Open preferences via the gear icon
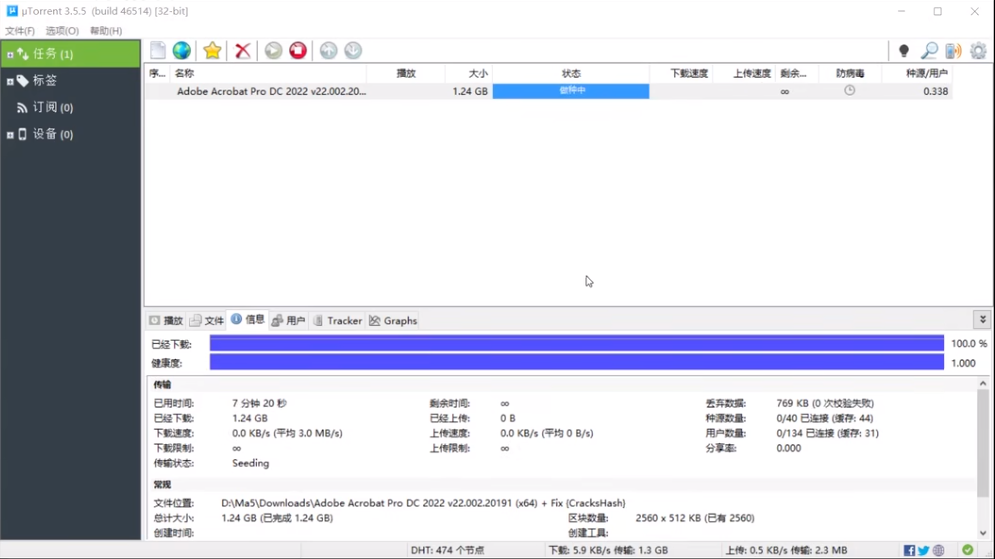The height and width of the screenshot is (559, 995). [x=978, y=50]
